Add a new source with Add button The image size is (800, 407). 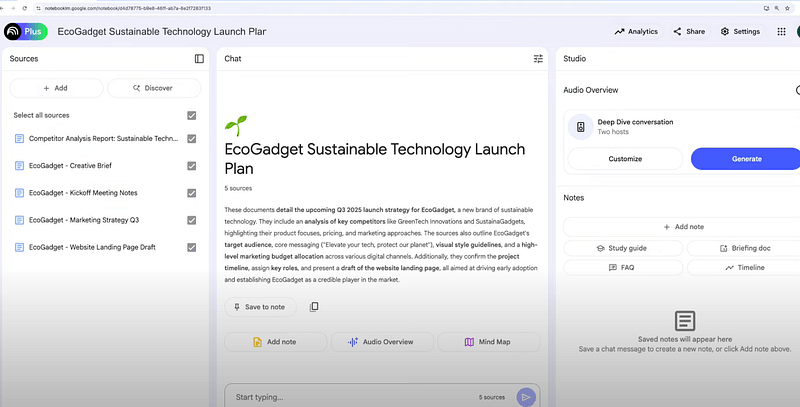(x=55, y=88)
